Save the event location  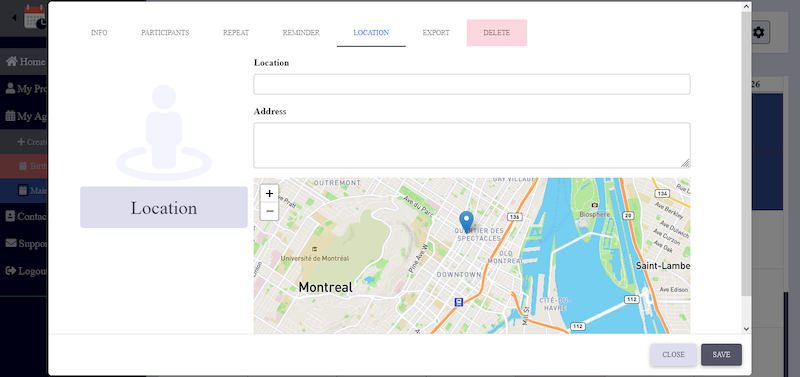click(721, 355)
